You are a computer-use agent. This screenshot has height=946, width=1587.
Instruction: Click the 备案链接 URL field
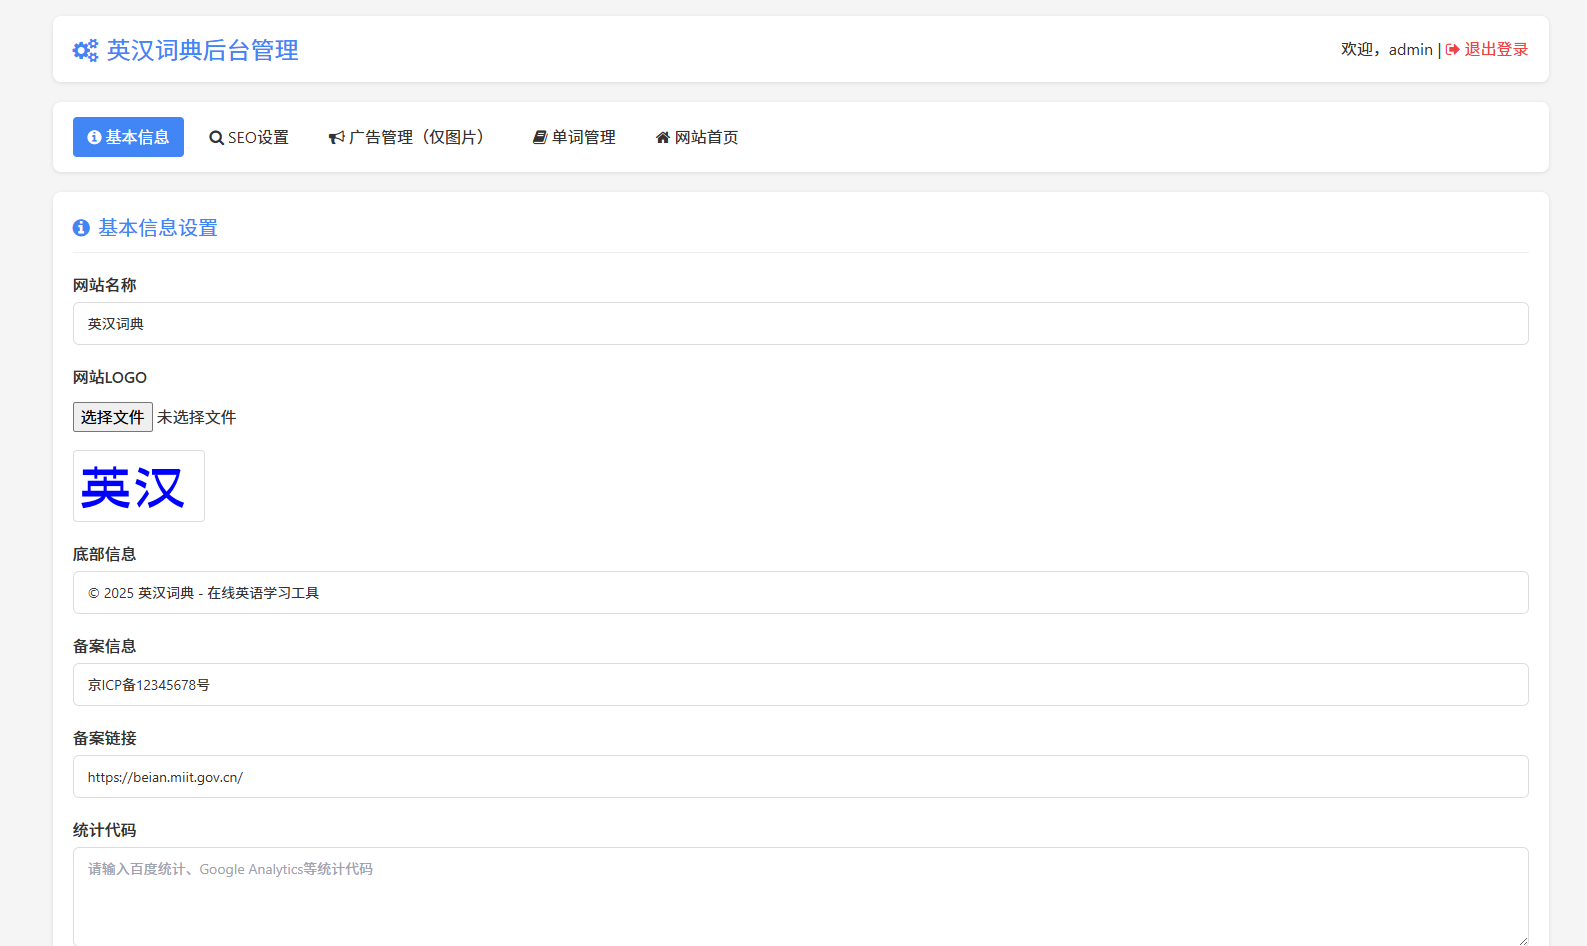[x=800, y=777]
